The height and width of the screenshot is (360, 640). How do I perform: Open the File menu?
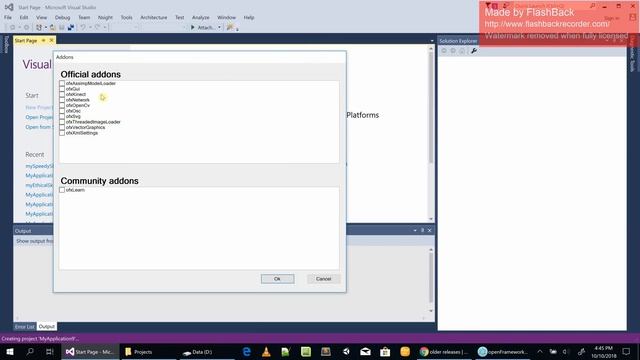coord(8,18)
